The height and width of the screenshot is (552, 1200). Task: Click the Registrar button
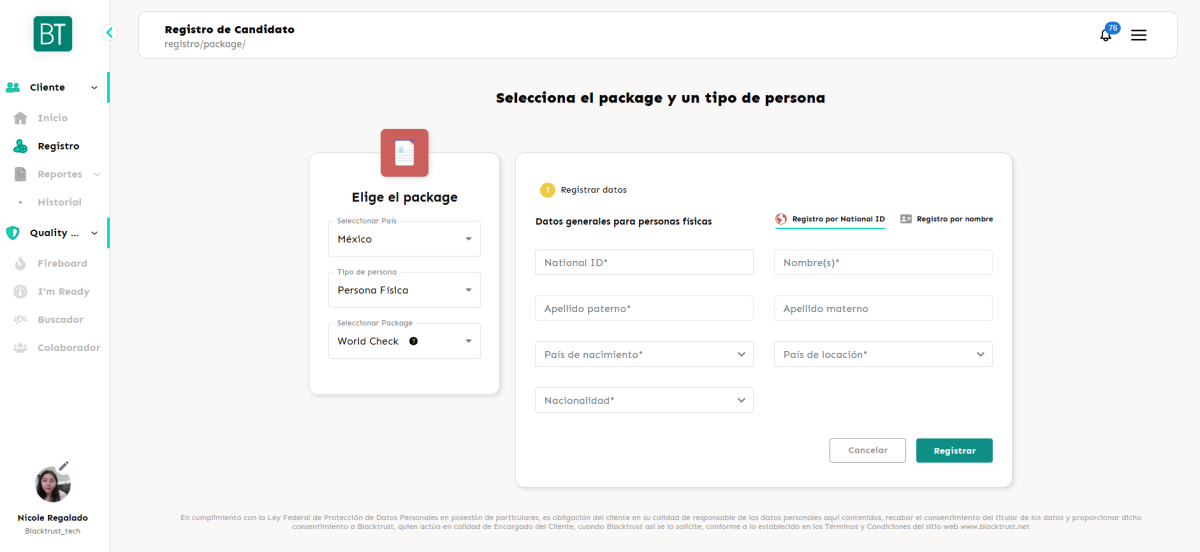point(954,450)
